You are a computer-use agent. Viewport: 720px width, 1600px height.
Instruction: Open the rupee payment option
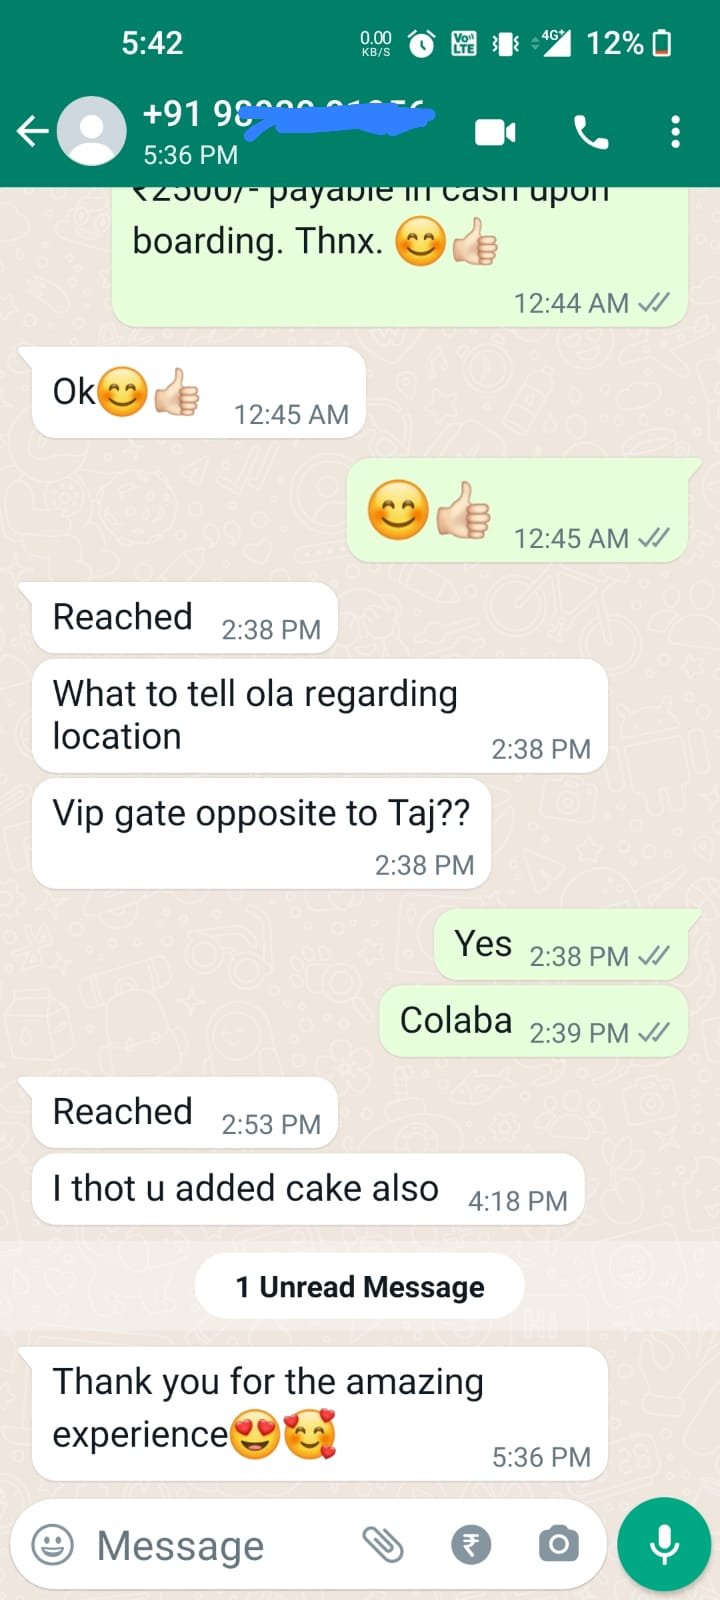coord(471,1545)
